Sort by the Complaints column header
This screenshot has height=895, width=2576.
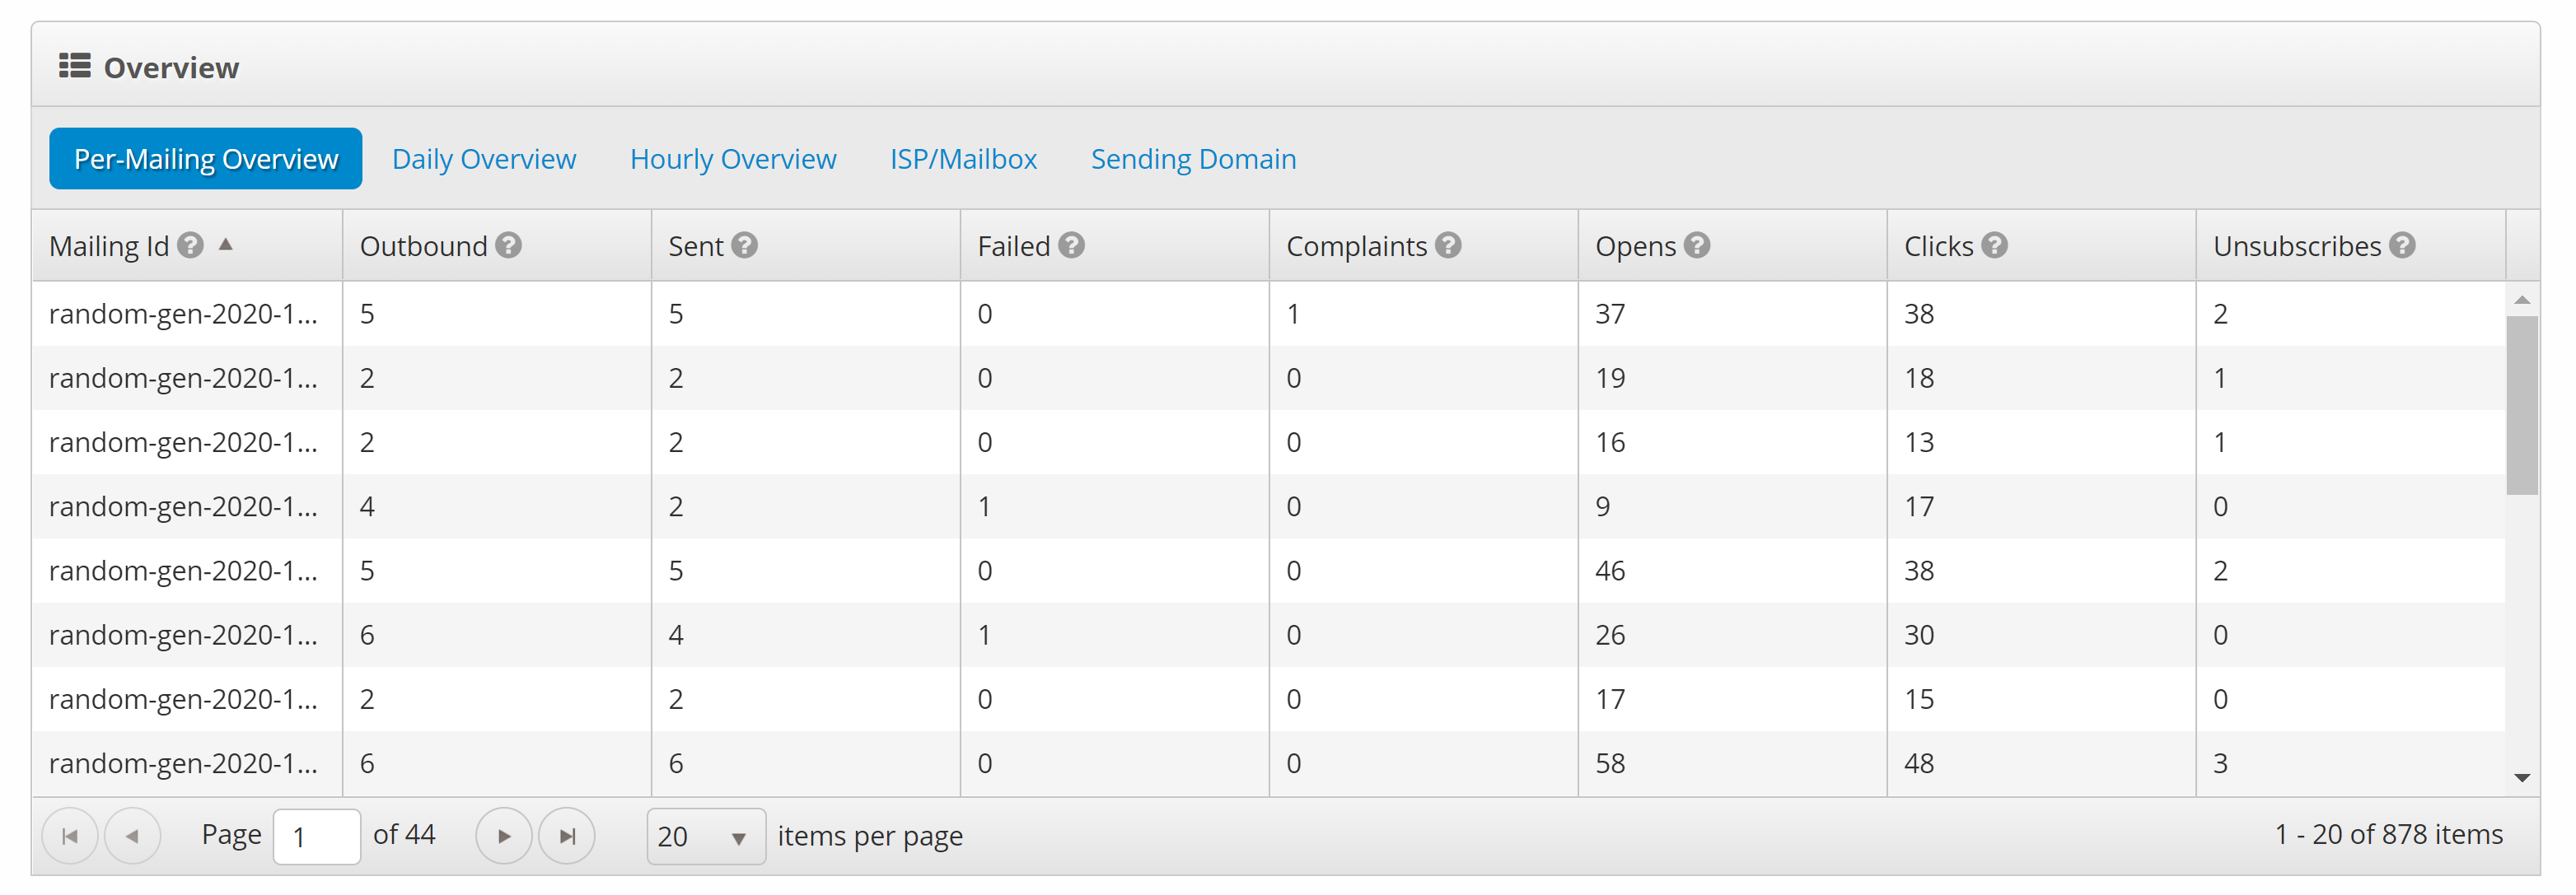(1356, 246)
